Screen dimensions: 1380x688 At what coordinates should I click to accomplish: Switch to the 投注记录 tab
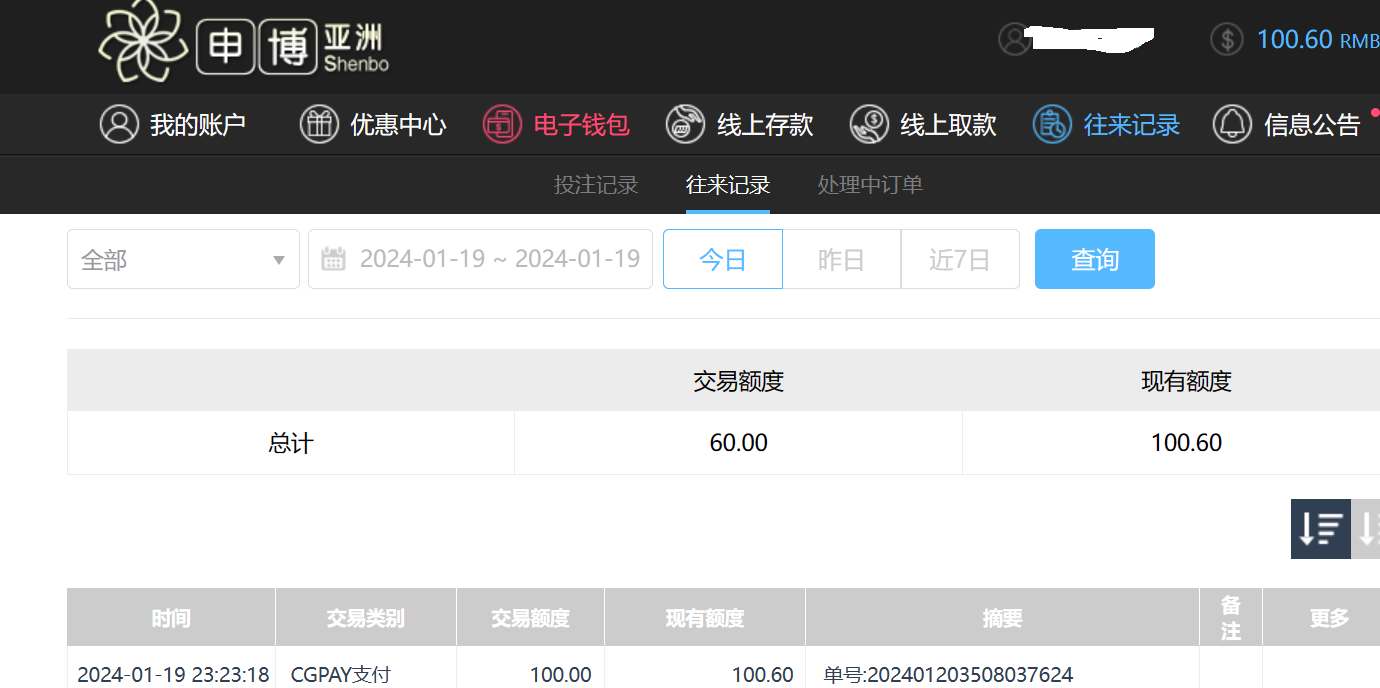click(596, 185)
